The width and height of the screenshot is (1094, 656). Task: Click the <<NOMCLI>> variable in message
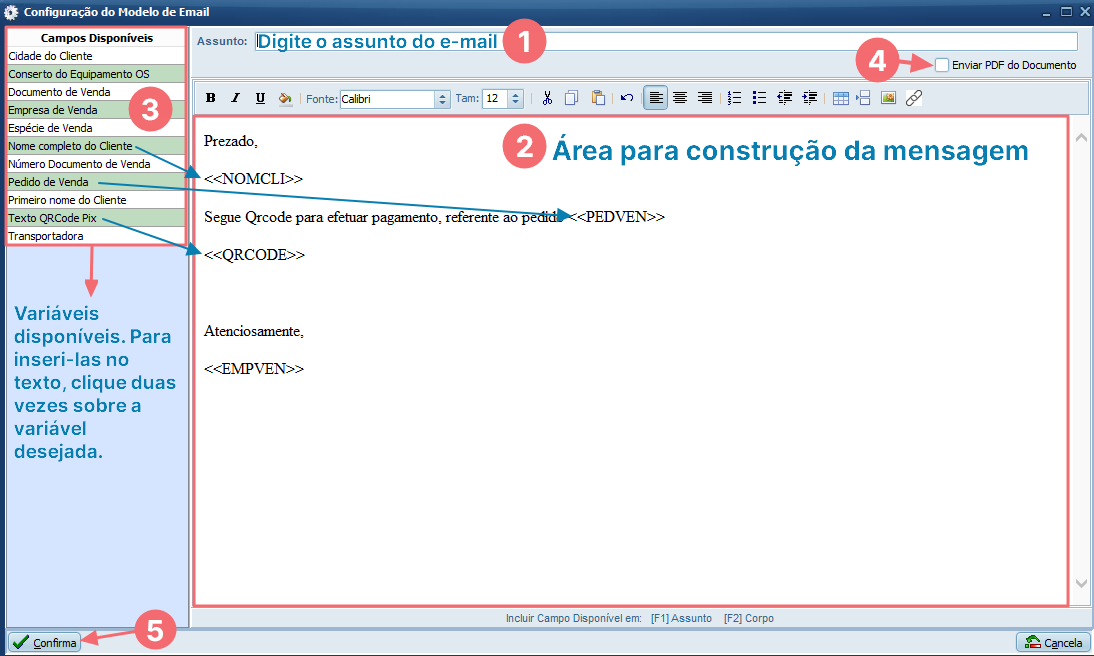pyautogui.click(x=253, y=179)
